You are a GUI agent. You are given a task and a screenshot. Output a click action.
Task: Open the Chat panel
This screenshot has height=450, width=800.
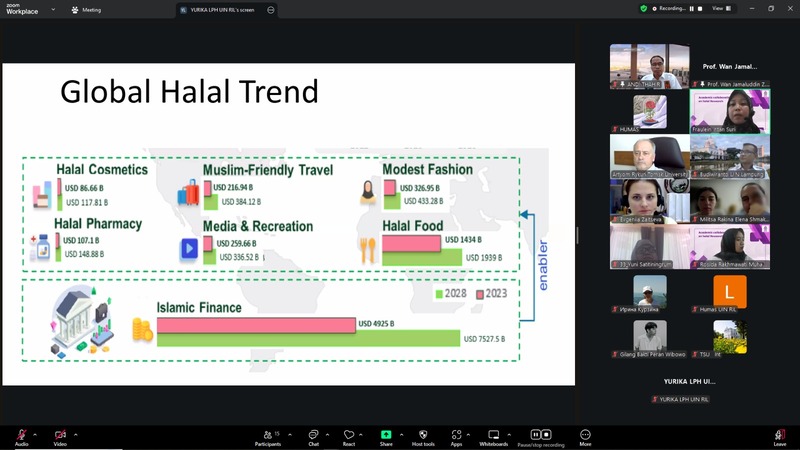(313, 436)
